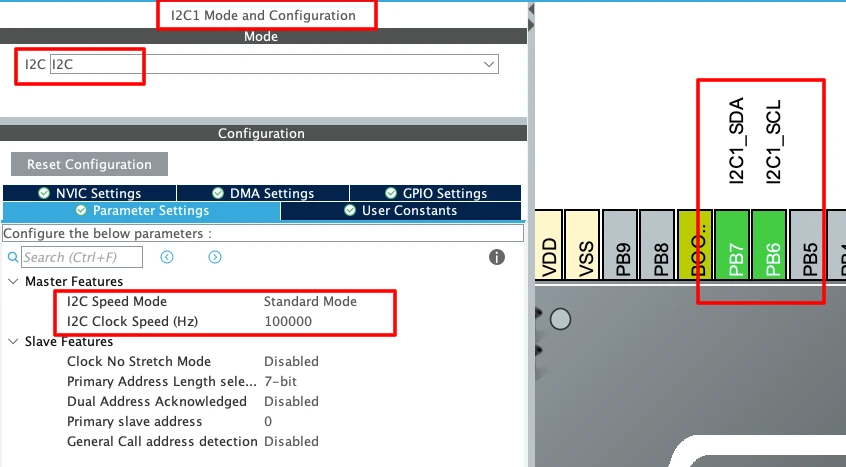This screenshot has width=846, height=467.
Task: Collapse the Slave Features section
Action: pyautogui.click(x=12, y=342)
